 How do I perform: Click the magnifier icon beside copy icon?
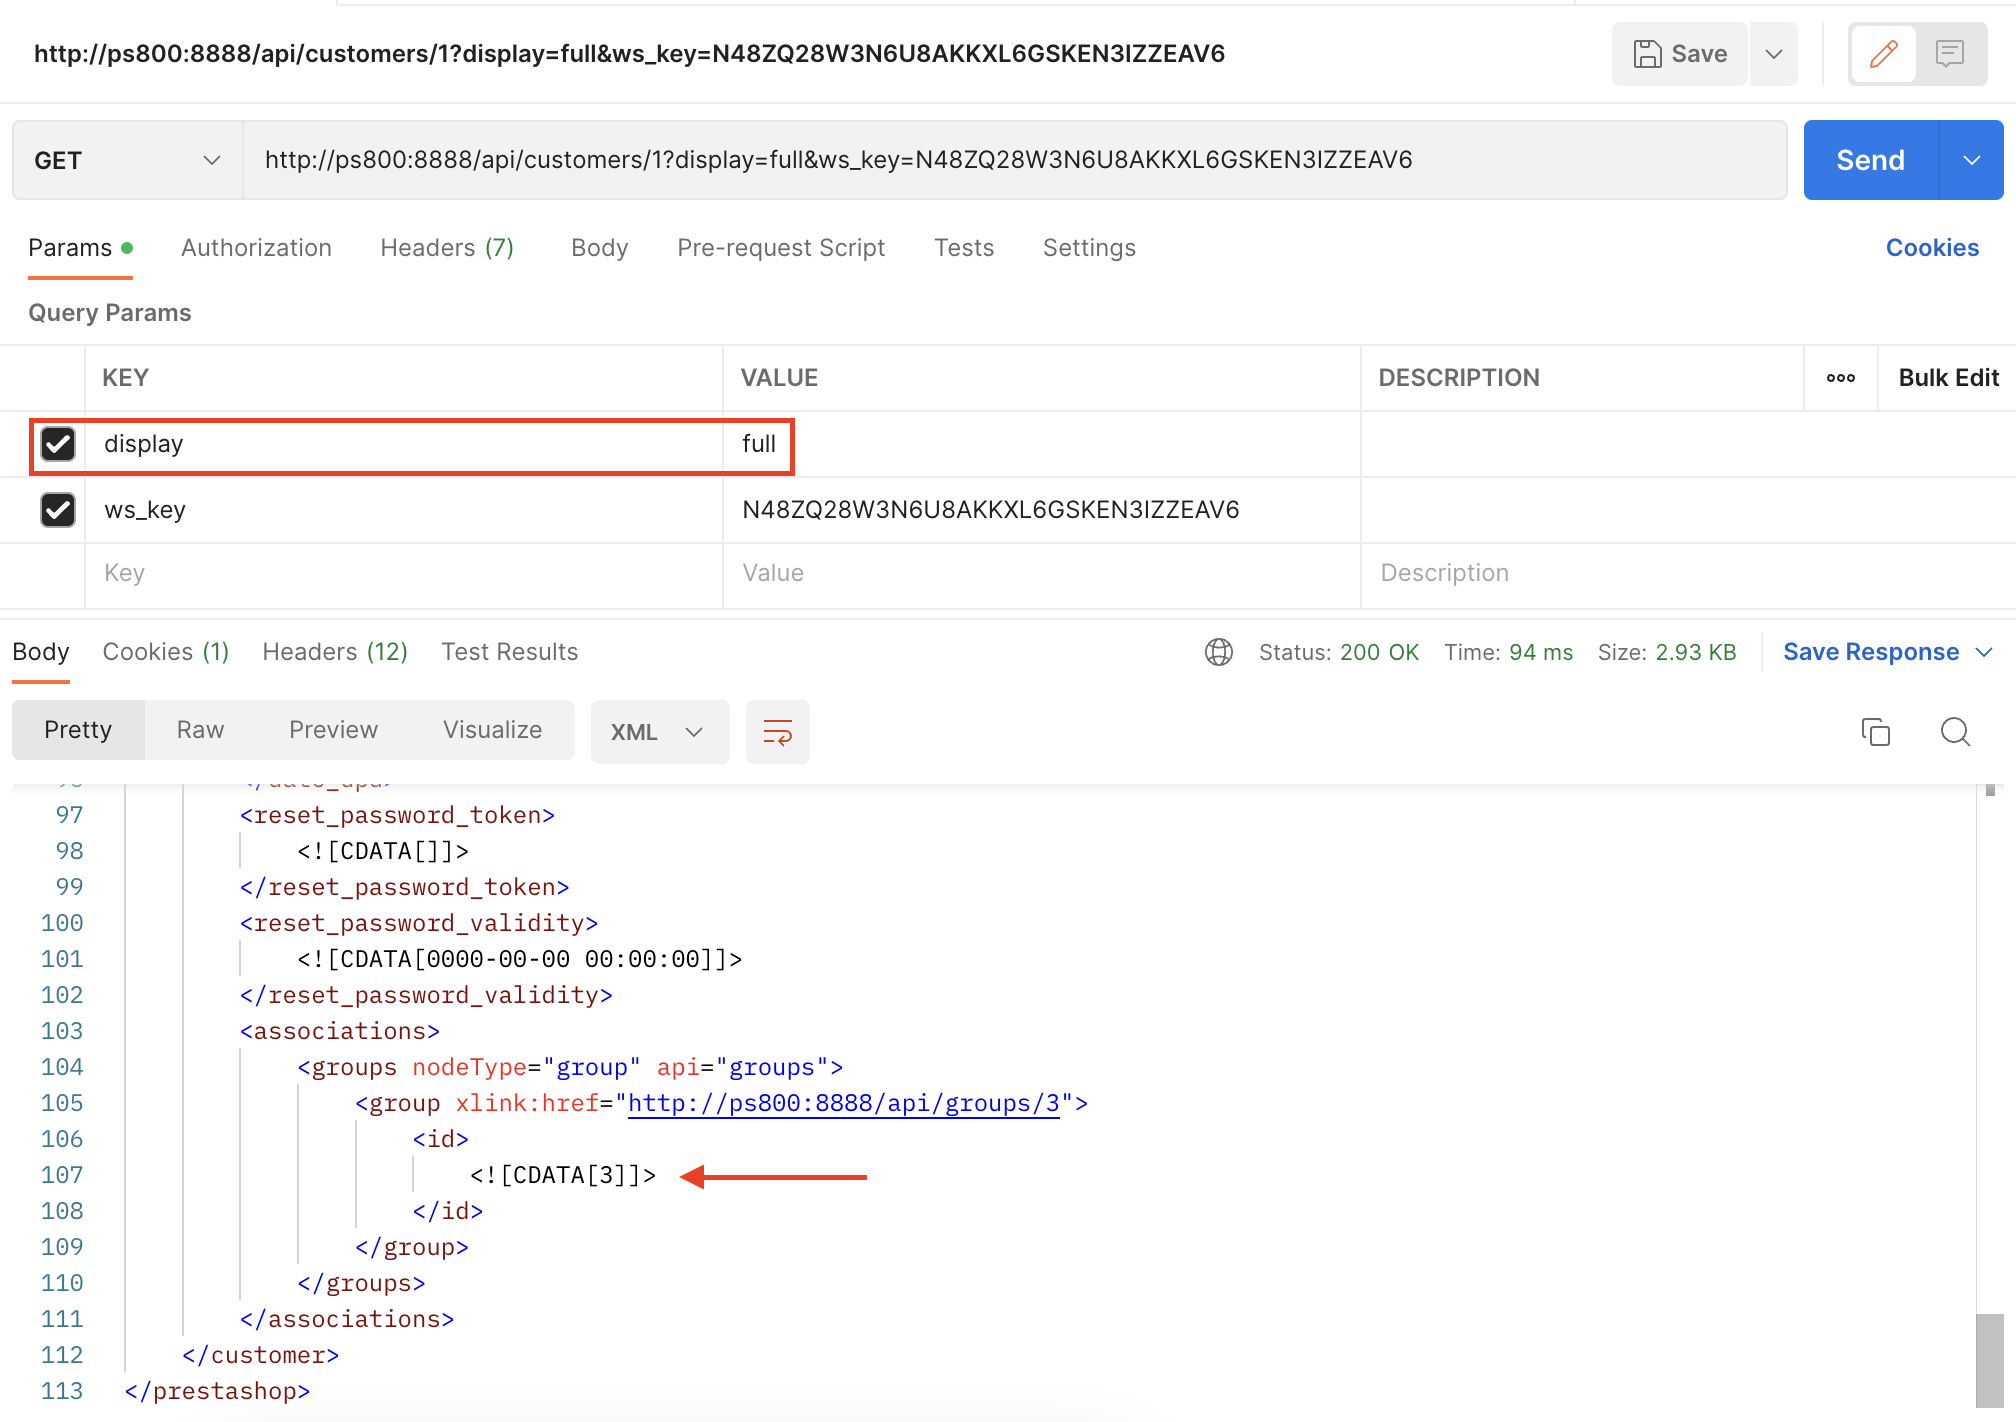click(1955, 732)
